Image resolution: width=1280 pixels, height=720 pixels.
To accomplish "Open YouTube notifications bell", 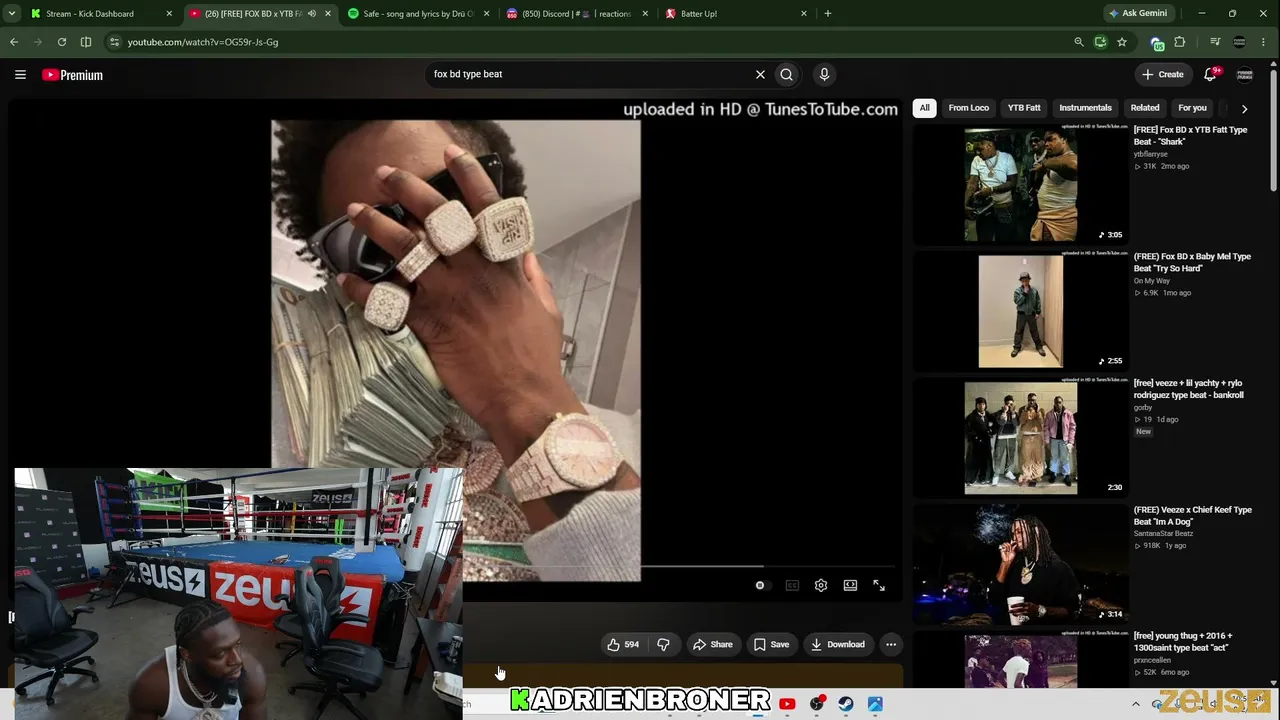I will pos(1210,74).
